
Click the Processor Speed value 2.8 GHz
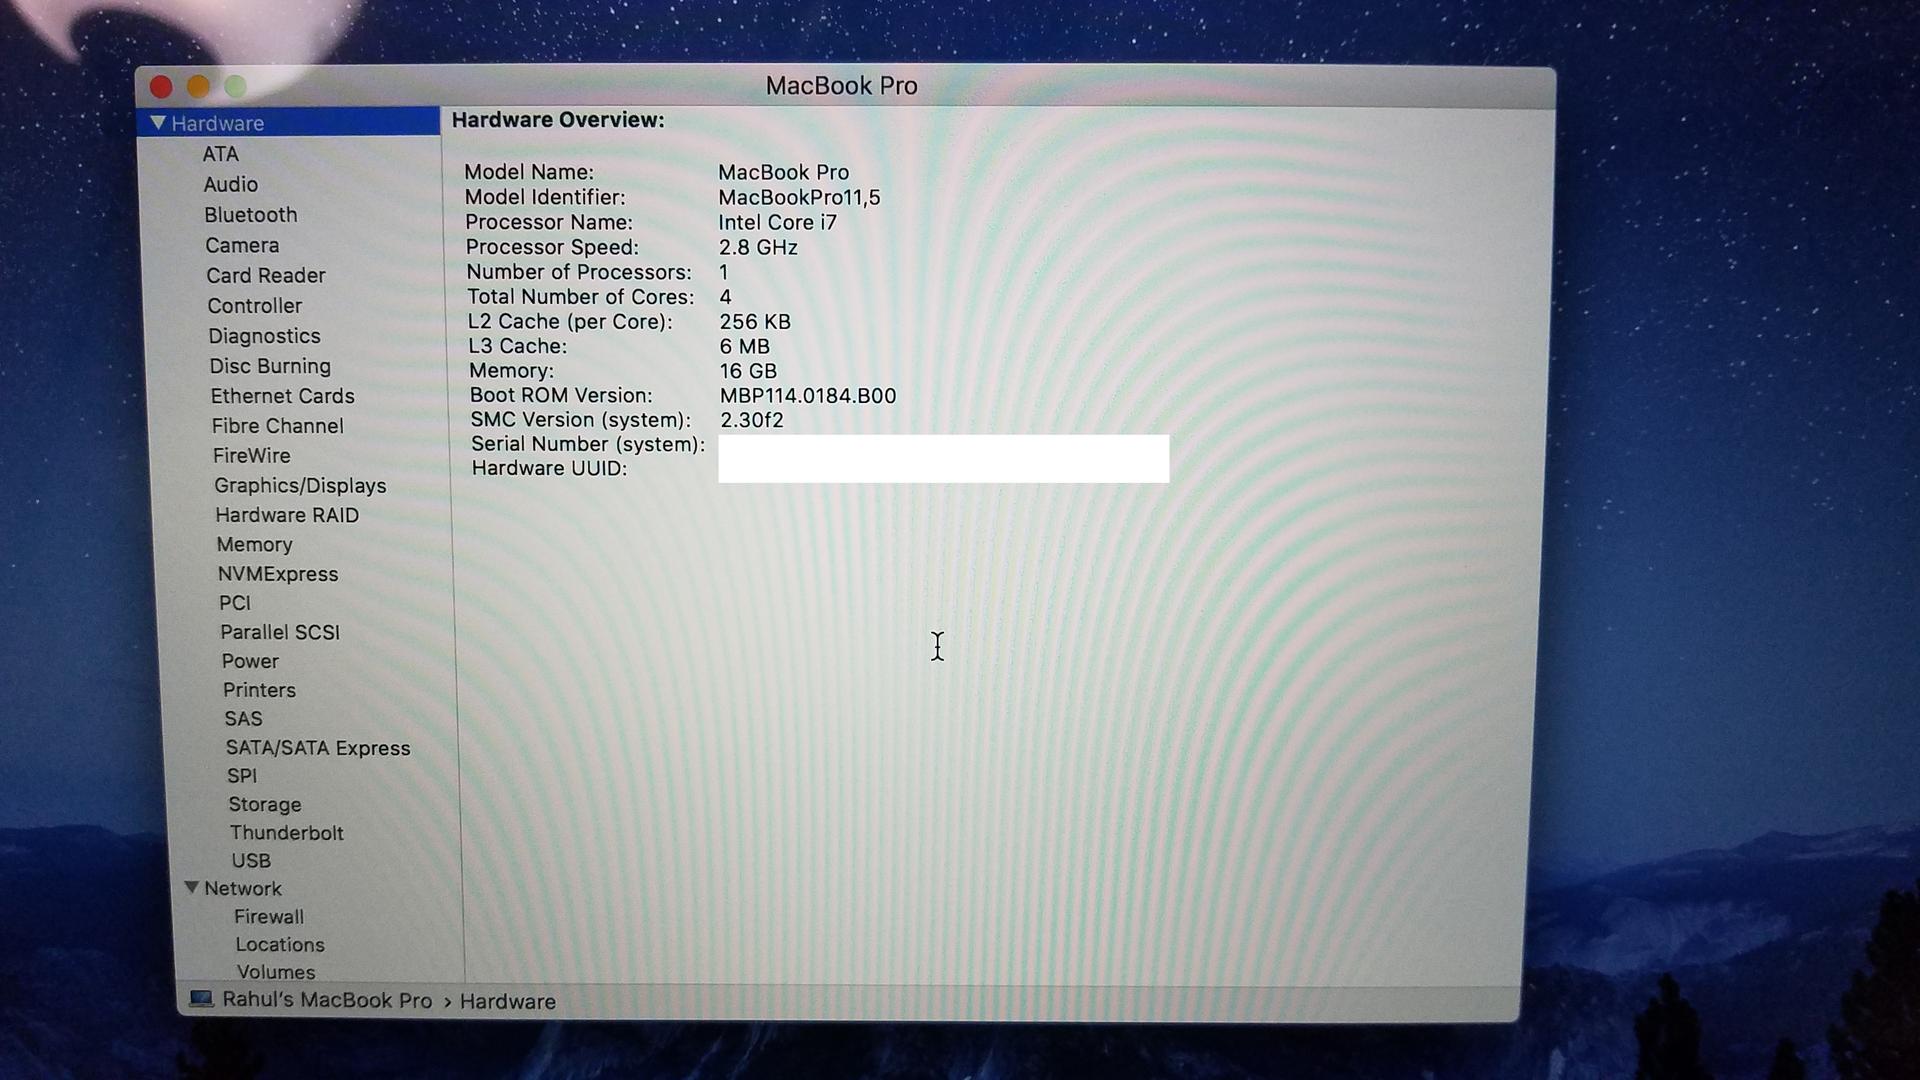[758, 247]
